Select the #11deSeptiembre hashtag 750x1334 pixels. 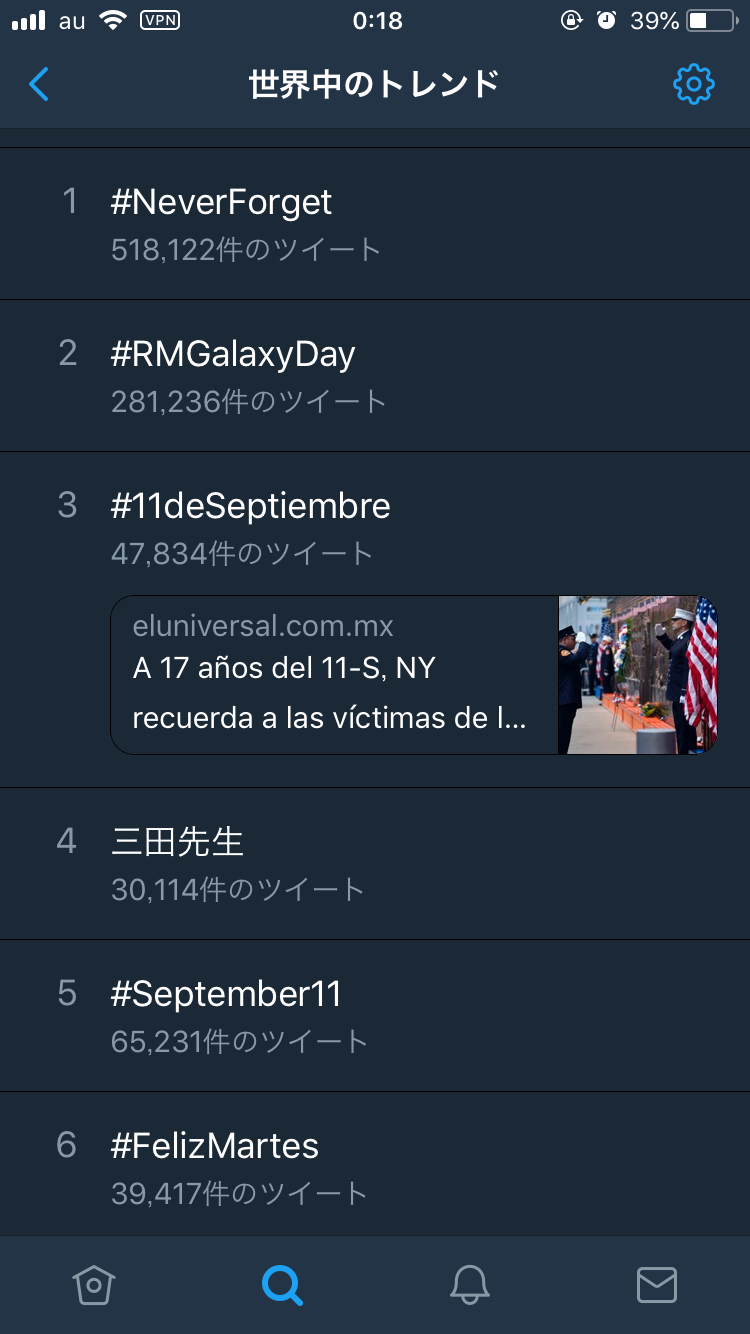(250, 506)
